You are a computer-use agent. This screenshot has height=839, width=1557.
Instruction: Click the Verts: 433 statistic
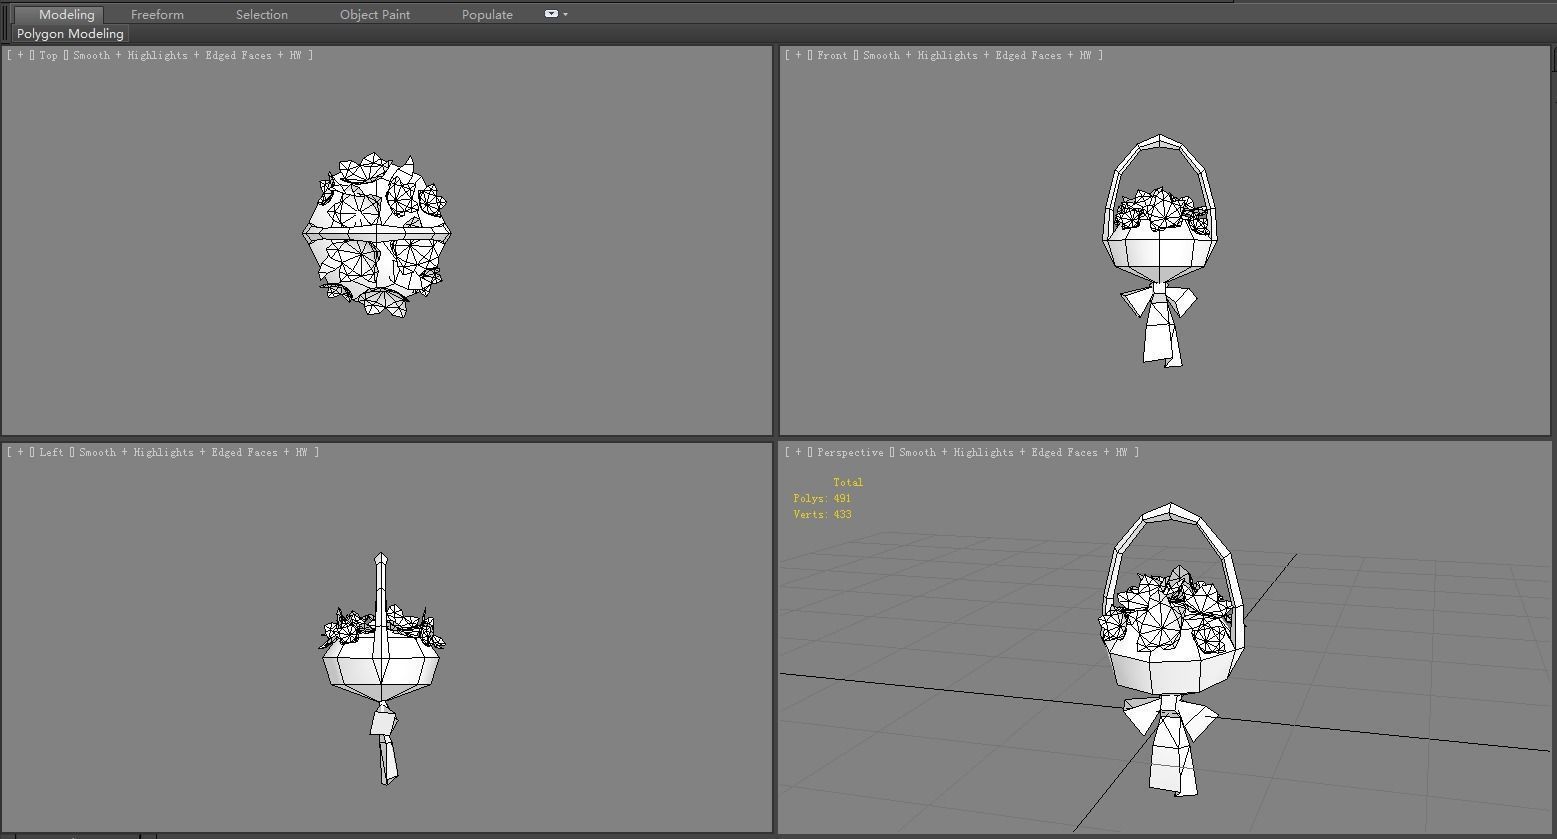tap(822, 514)
